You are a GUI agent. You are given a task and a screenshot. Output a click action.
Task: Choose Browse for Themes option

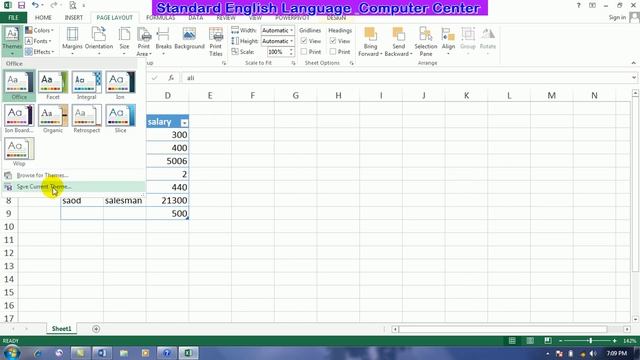pyautogui.click(x=73, y=176)
